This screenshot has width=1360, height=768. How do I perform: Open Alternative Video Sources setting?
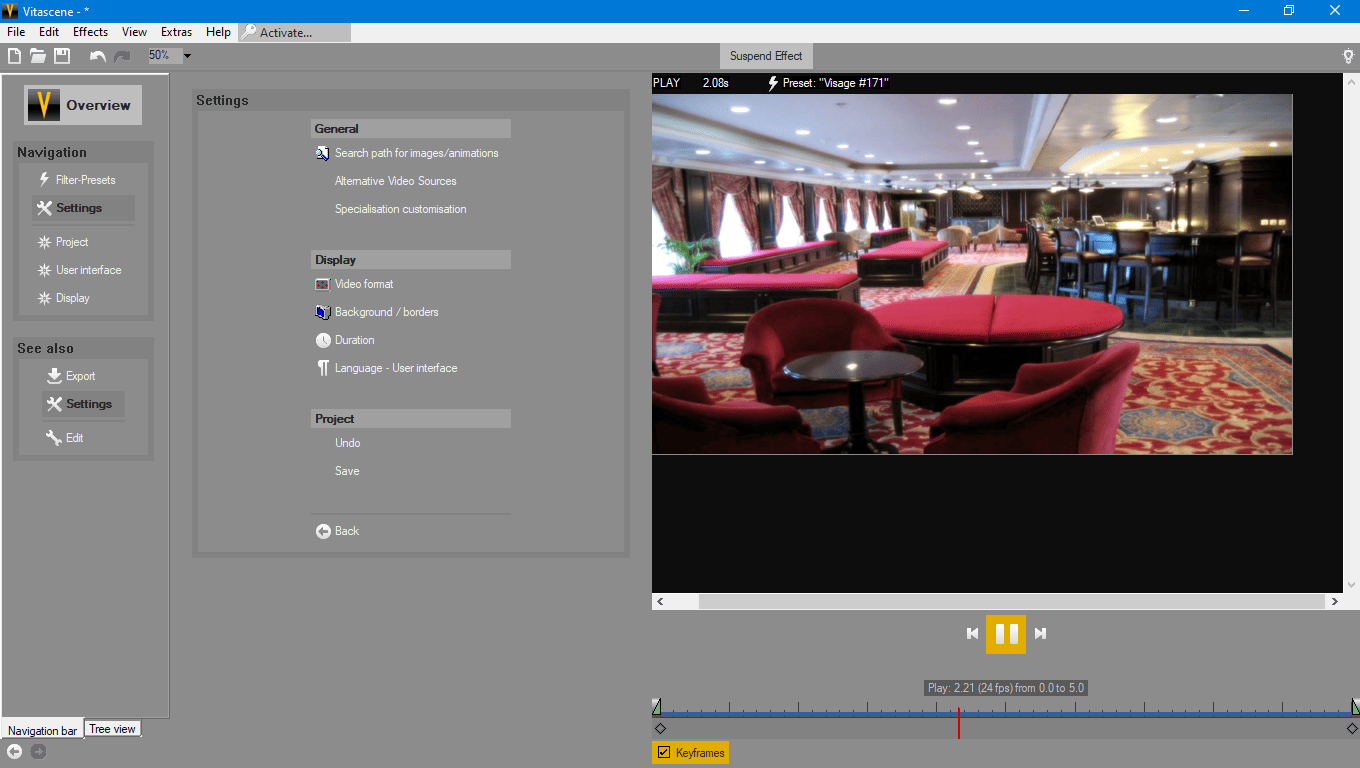(396, 181)
